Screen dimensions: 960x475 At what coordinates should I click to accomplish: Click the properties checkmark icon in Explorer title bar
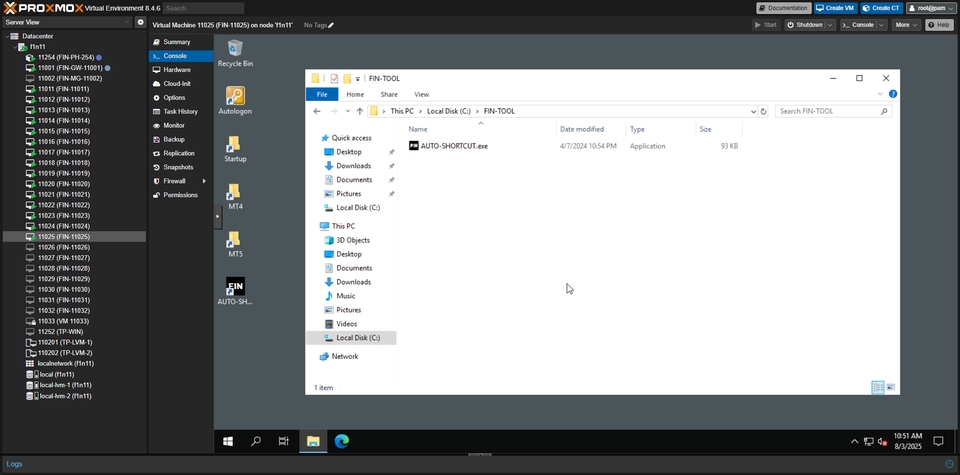[334, 78]
